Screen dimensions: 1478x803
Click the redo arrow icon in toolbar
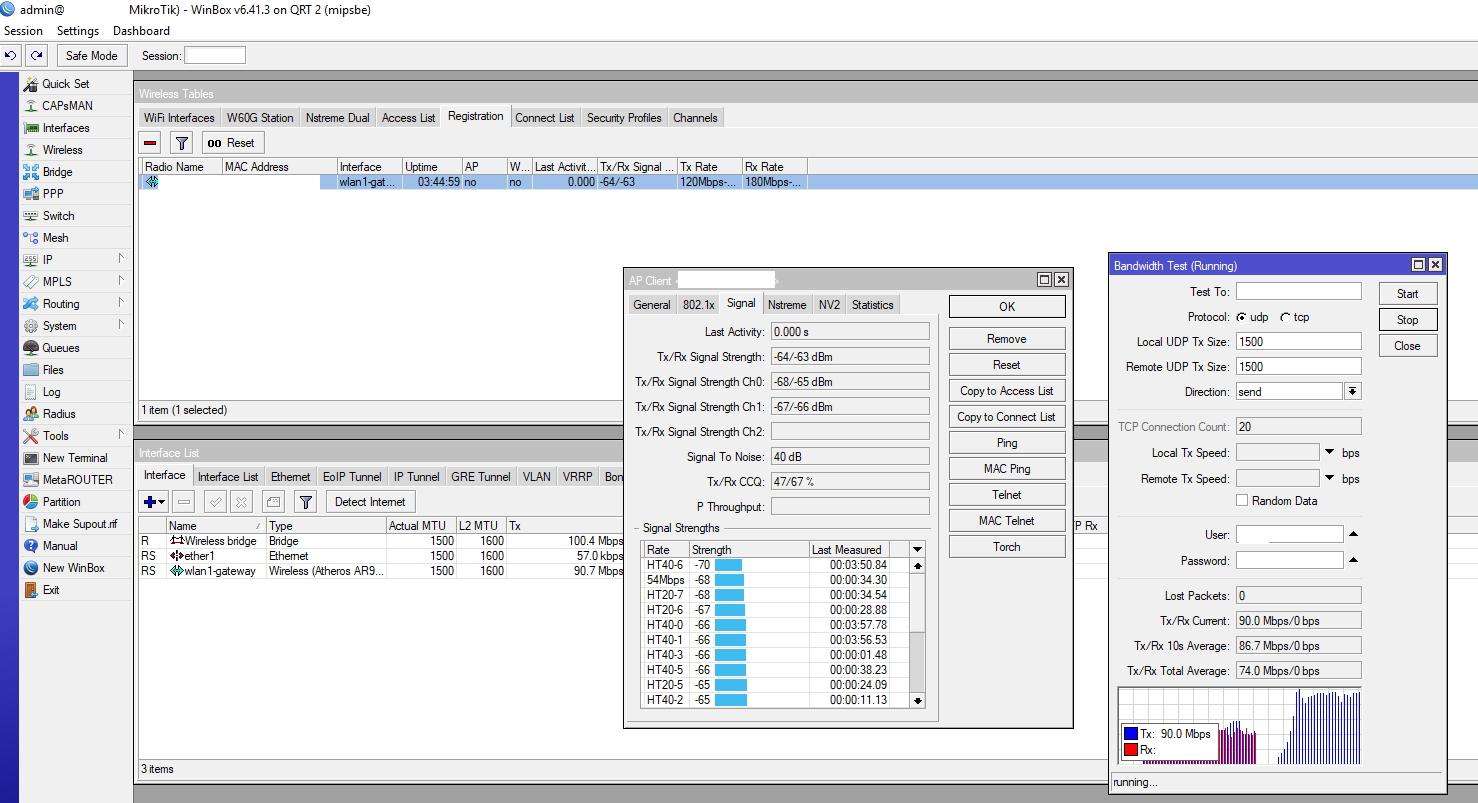(x=36, y=56)
